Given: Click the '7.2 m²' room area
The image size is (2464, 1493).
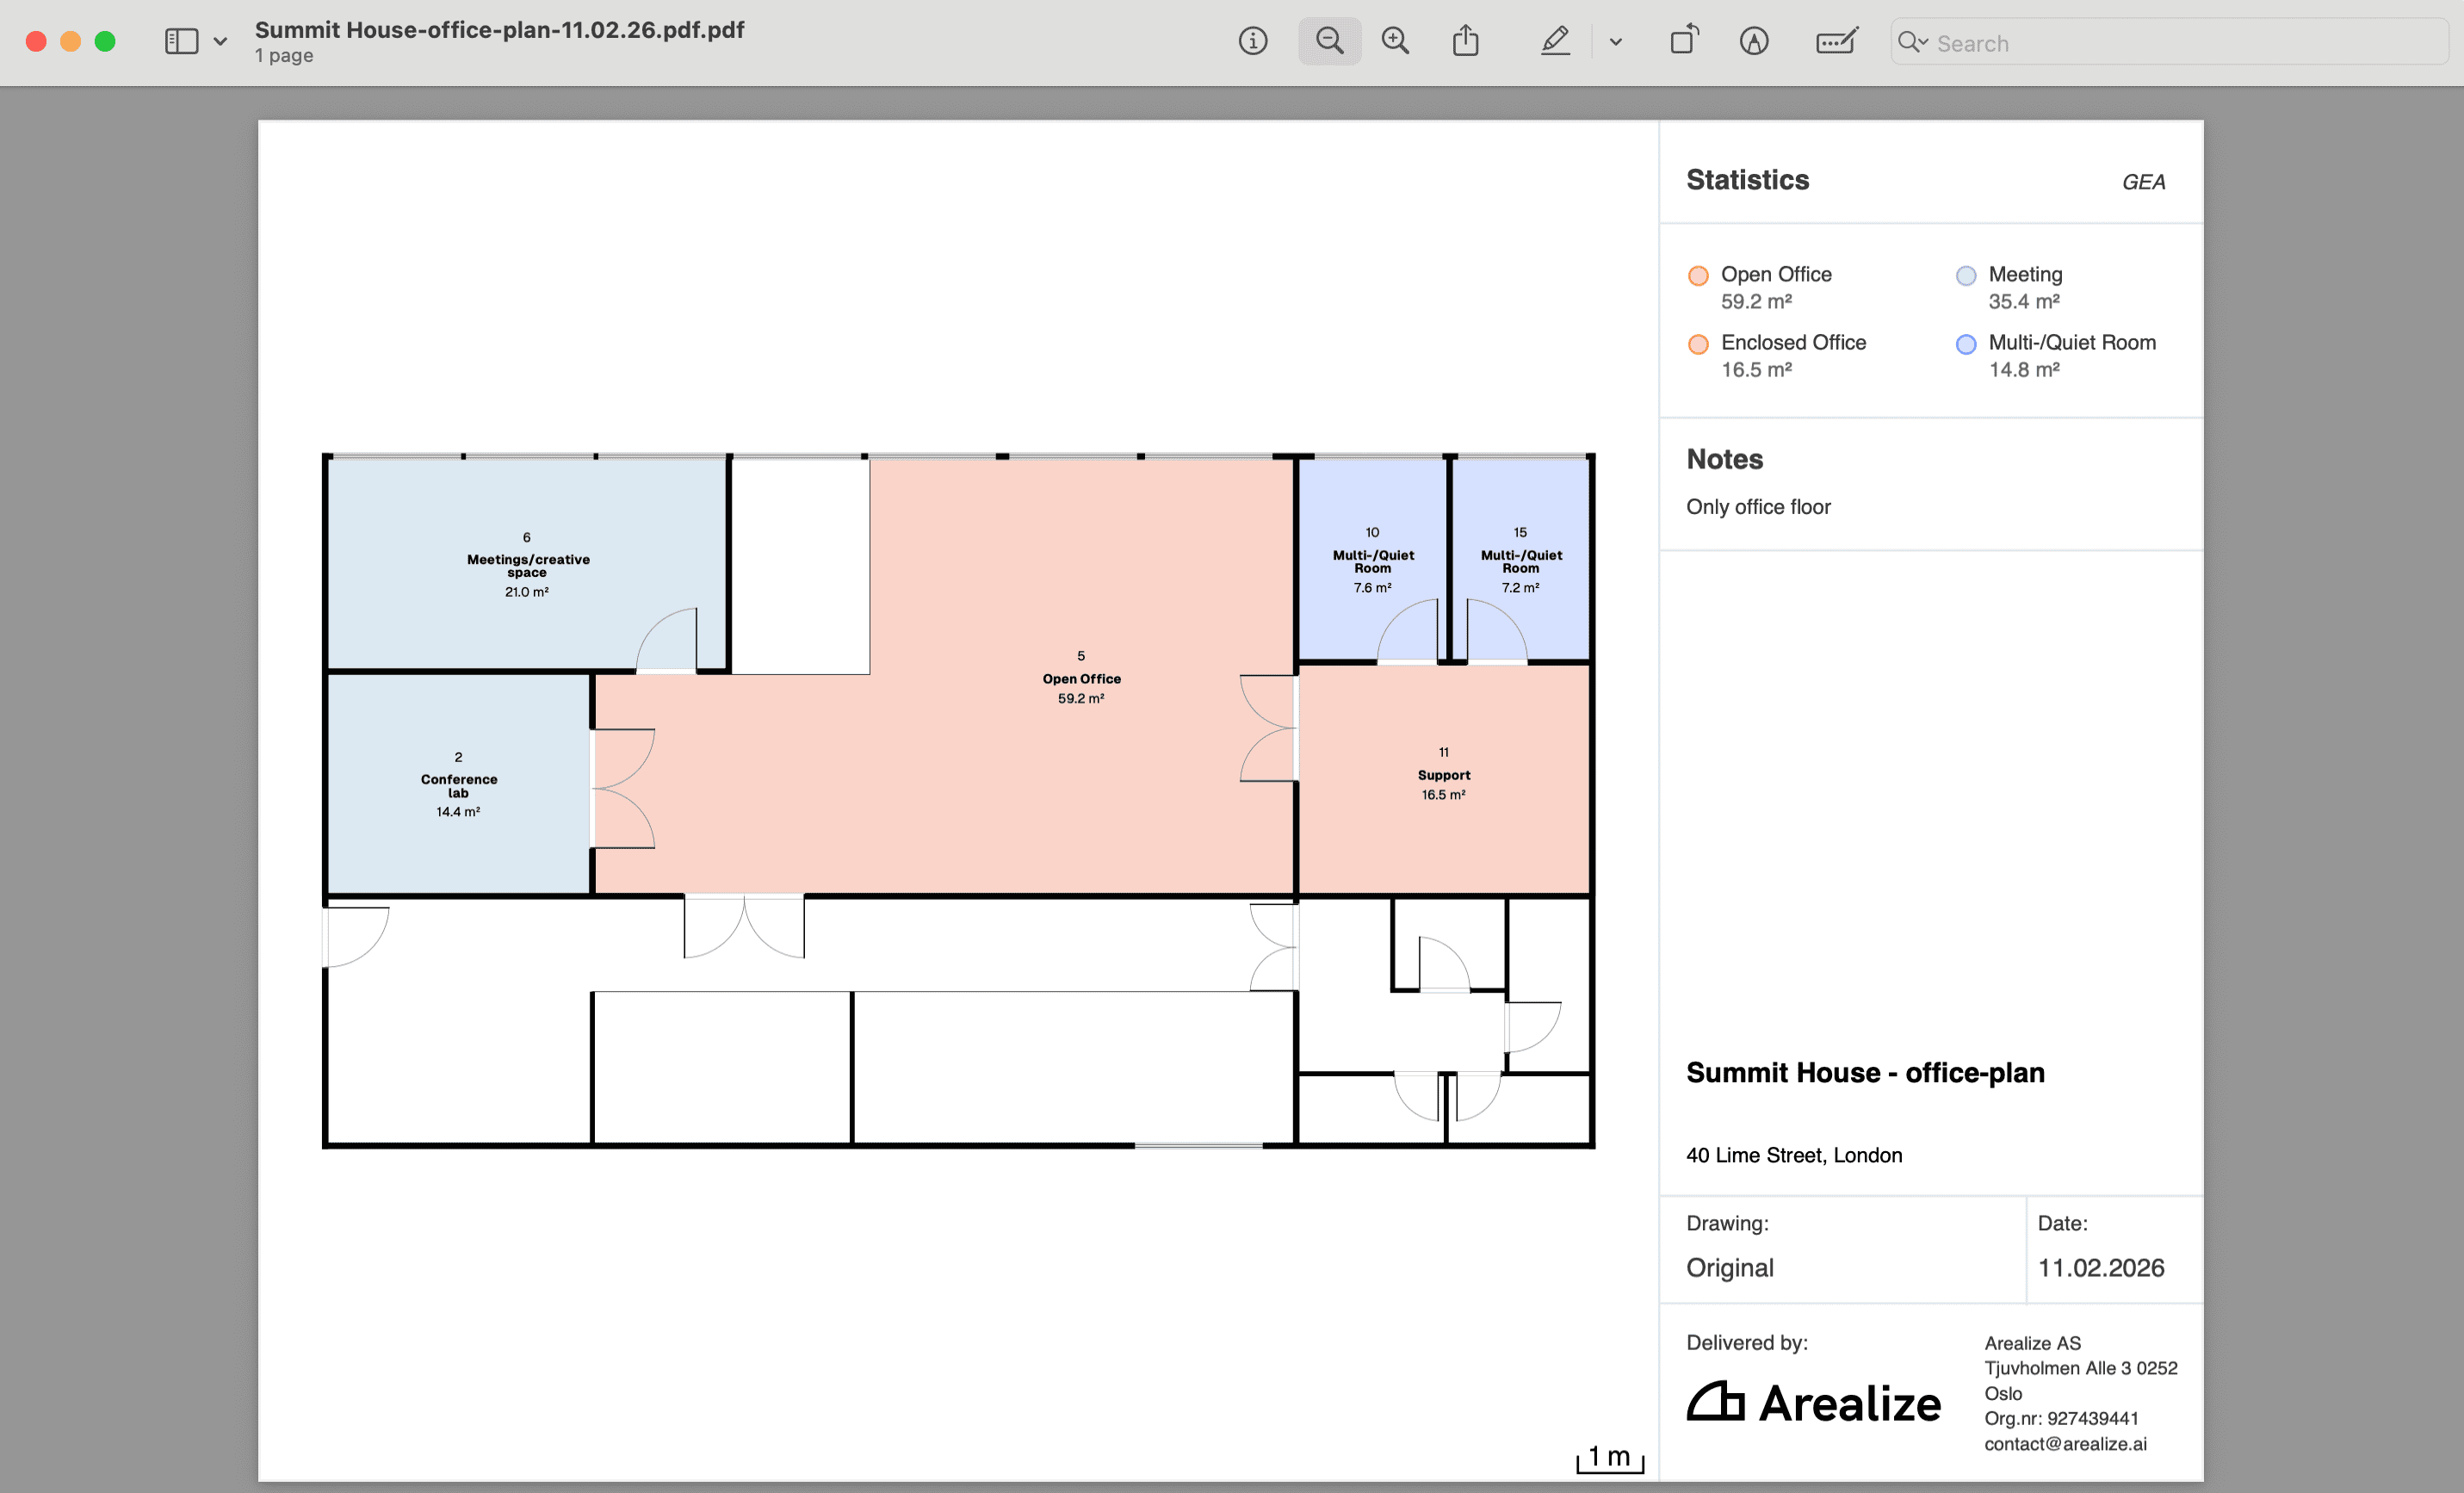Looking at the screenshot, I should point(1520,588).
